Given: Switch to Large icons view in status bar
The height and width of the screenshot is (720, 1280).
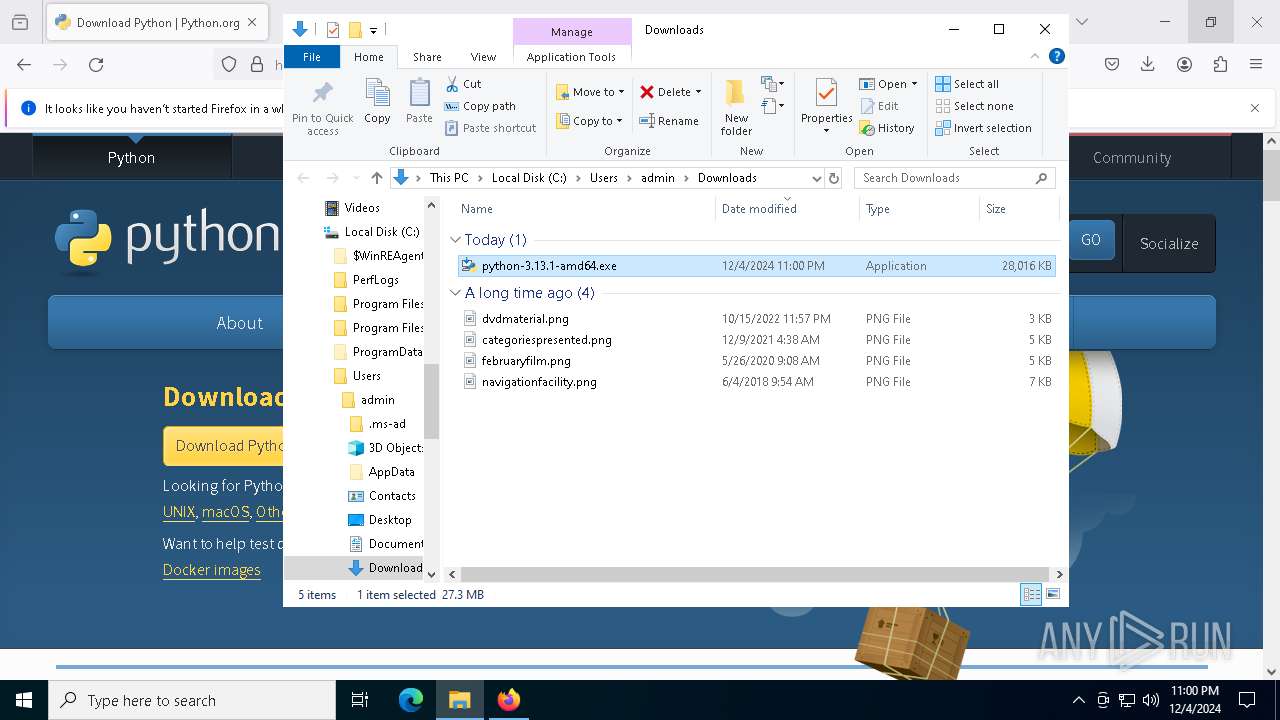Looking at the screenshot, I should pos(1052,595).
